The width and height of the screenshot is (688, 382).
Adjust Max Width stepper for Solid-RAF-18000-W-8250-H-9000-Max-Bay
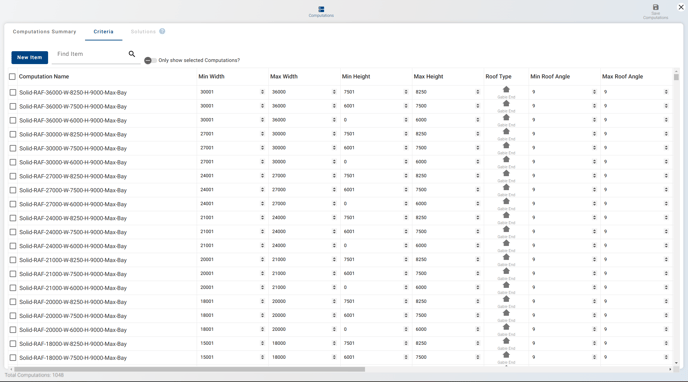click(x=334, y=343)
